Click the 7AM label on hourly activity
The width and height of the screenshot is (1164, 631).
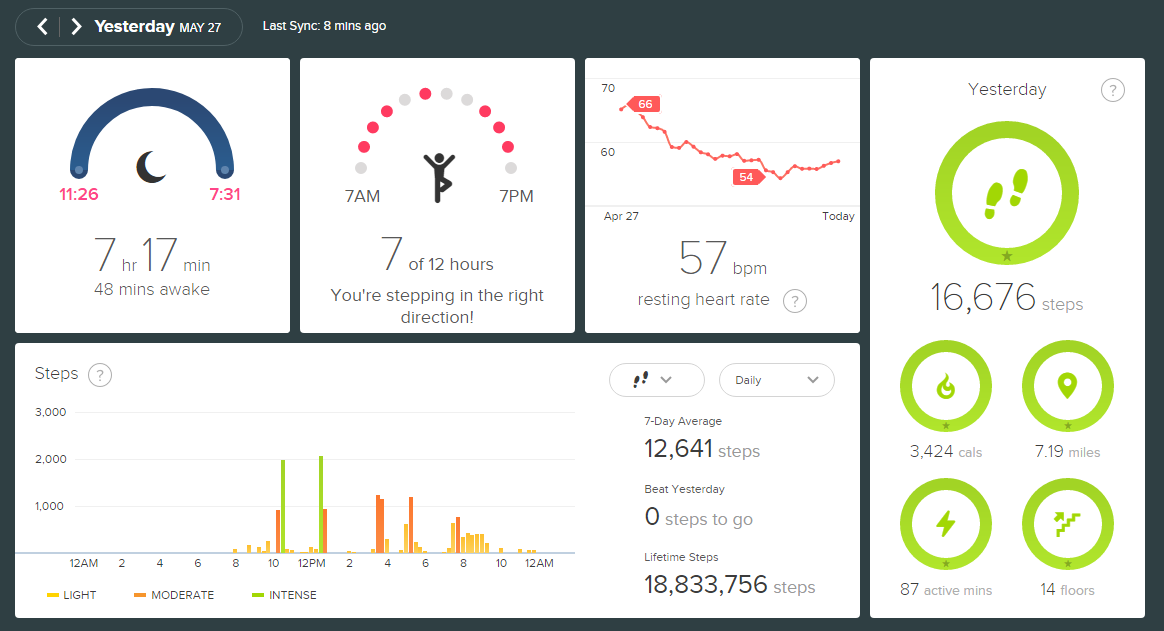pos(362,197)
